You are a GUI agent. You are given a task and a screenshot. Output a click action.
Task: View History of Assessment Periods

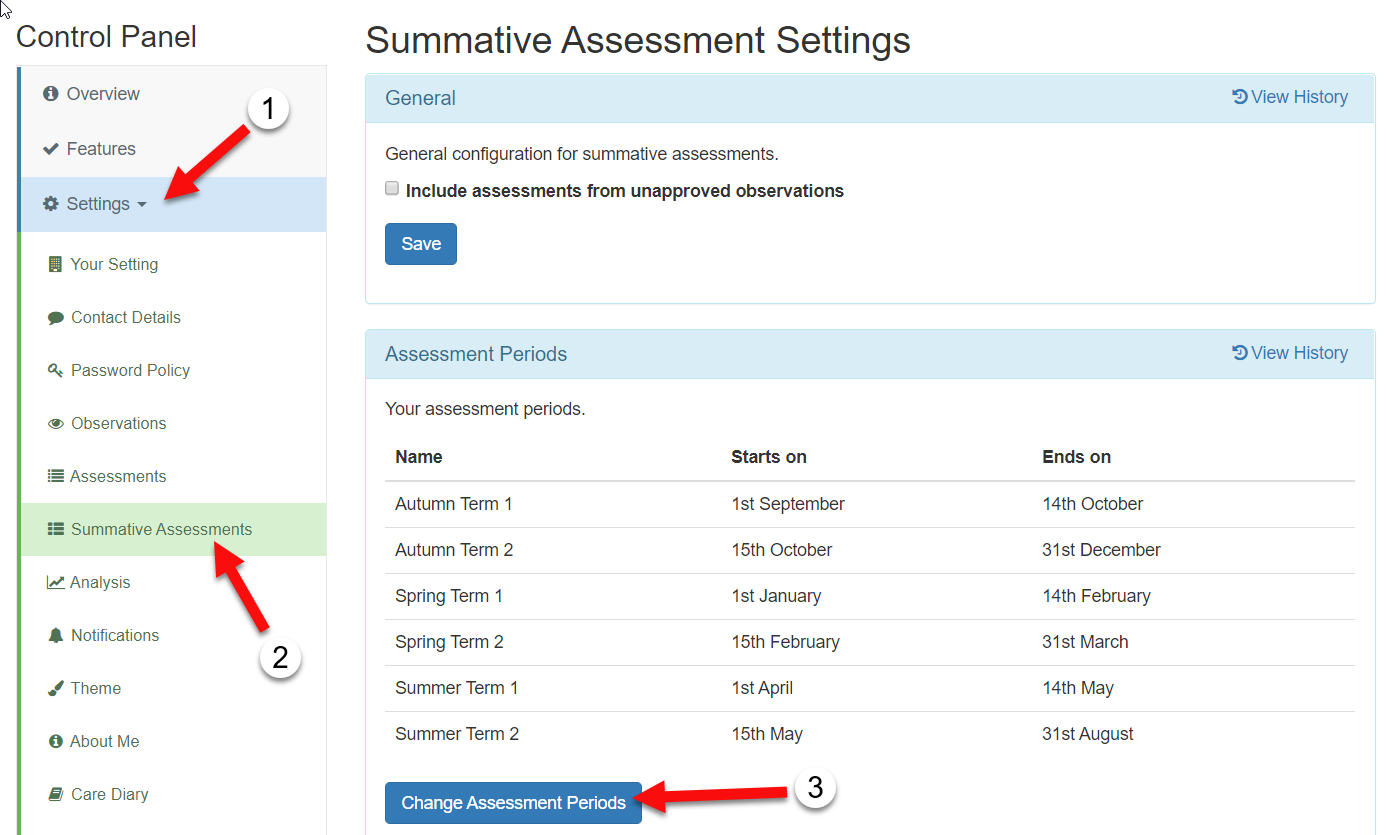click(1290, 353)
